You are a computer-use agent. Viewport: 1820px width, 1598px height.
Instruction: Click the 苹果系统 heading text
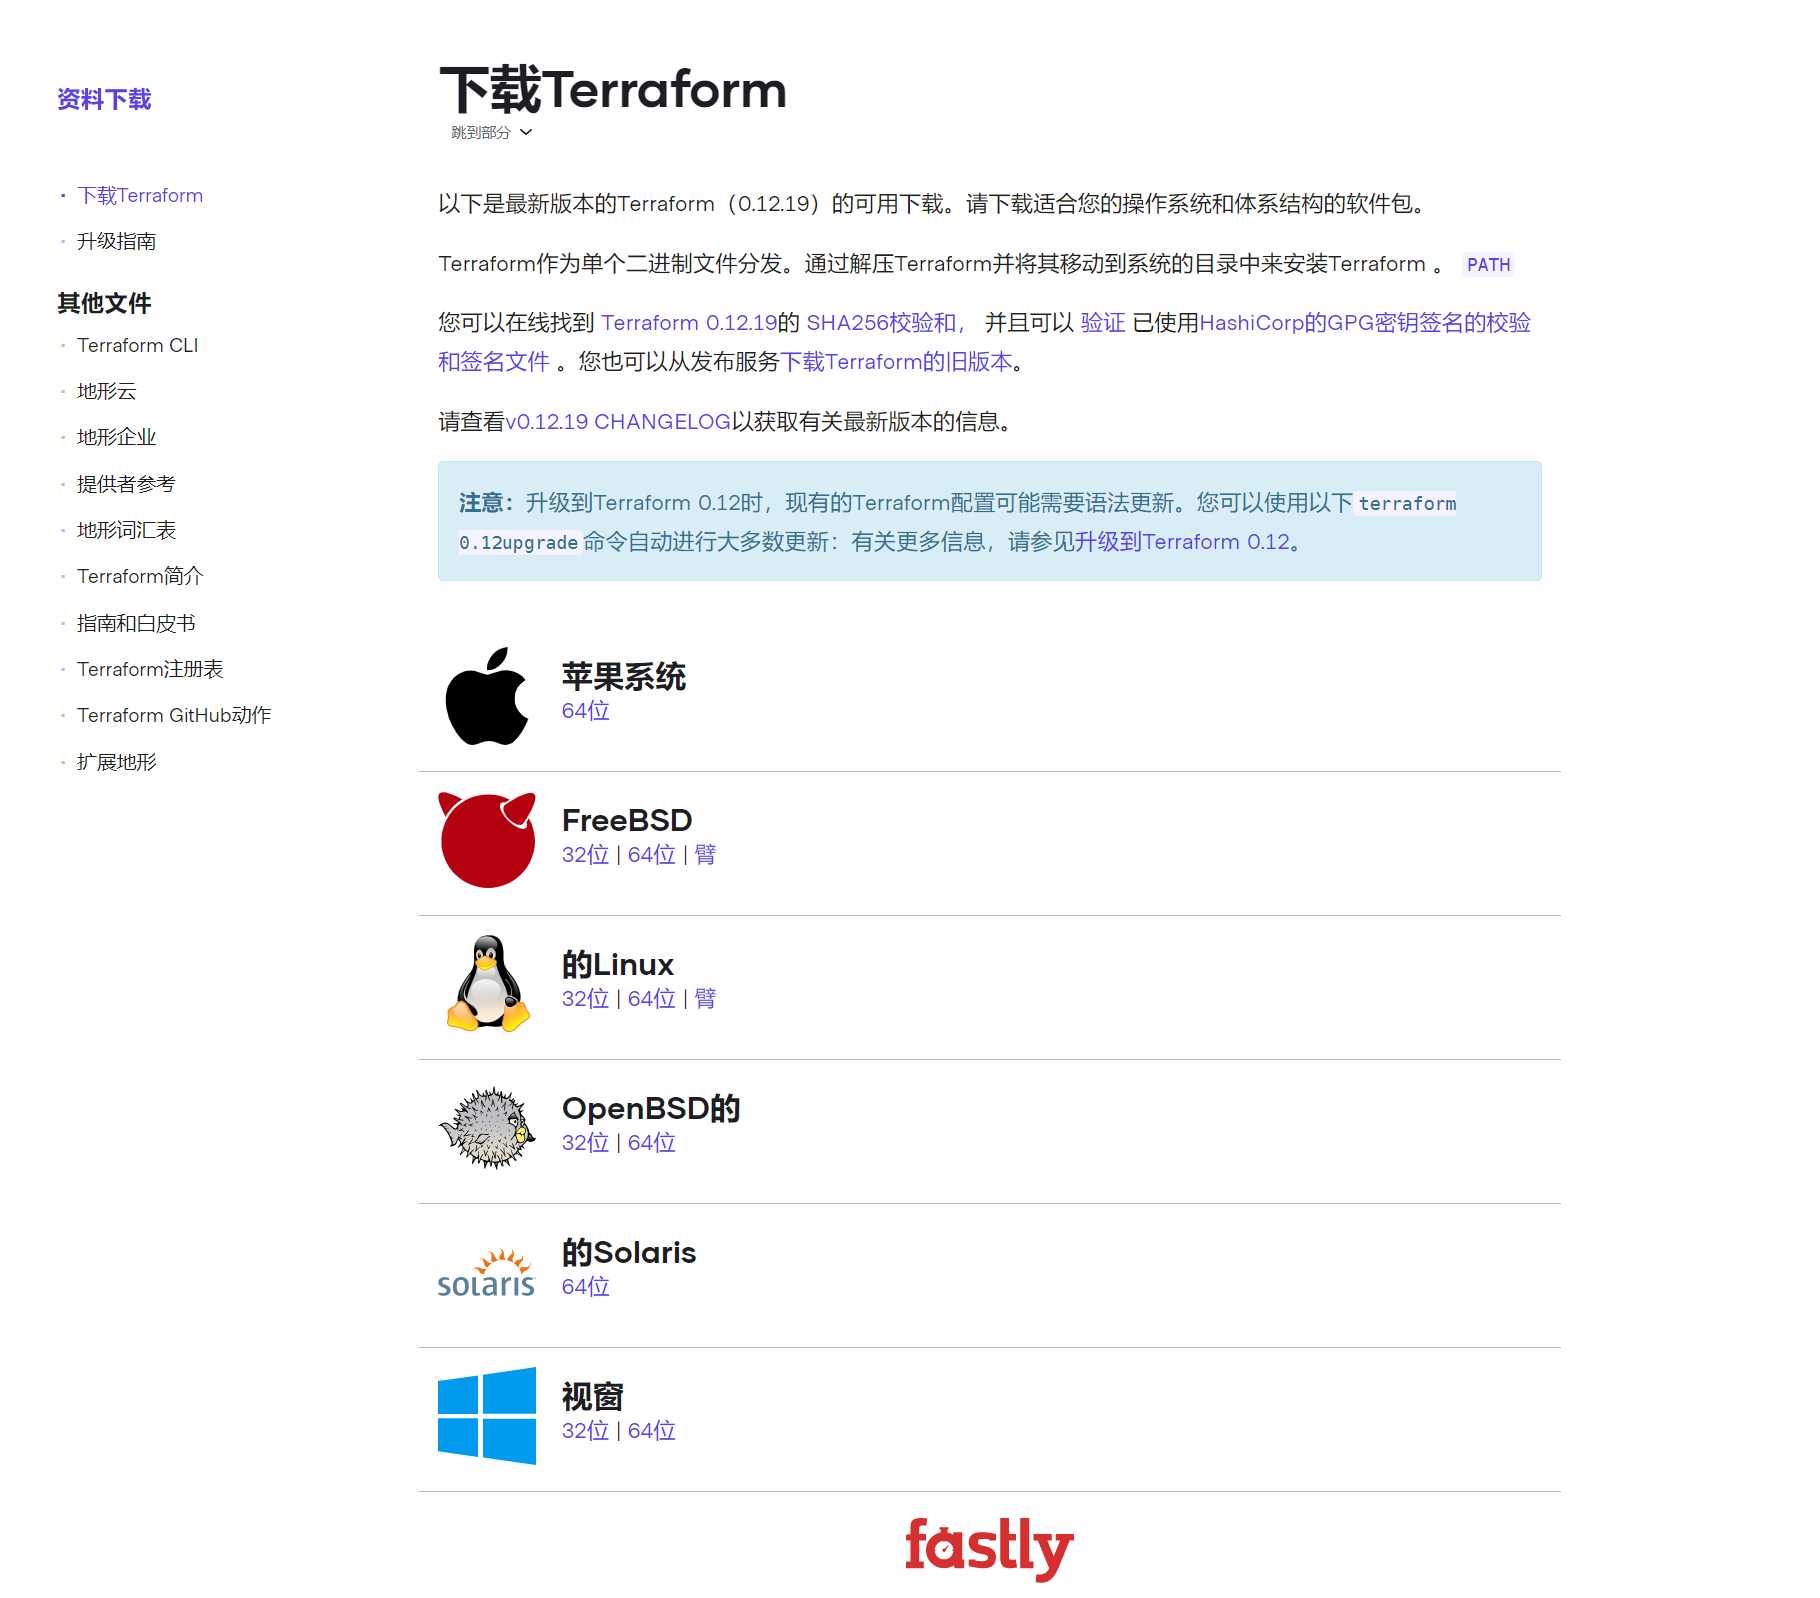click(x=624, y=677)
